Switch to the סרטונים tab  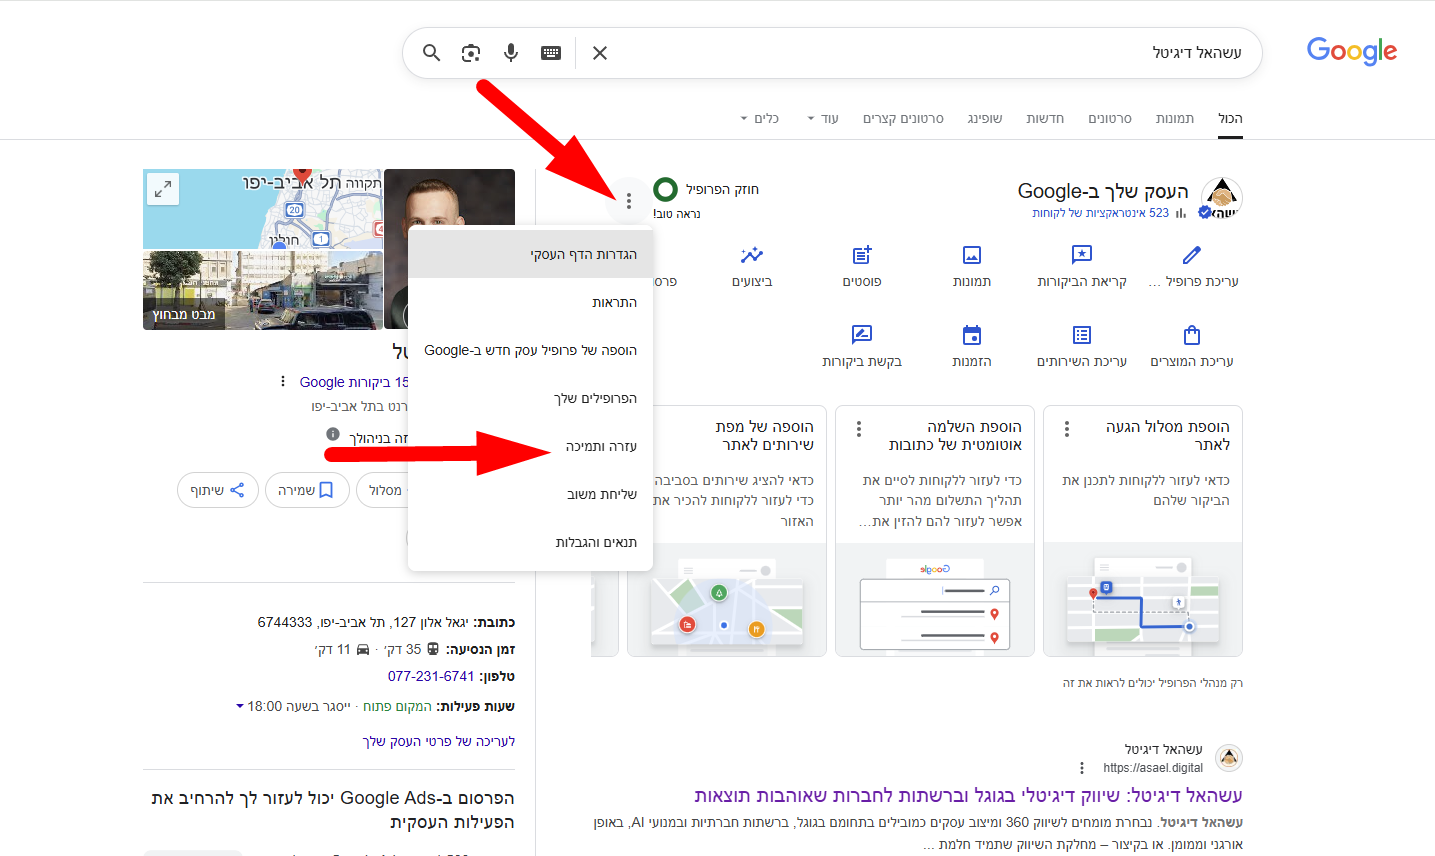[x=1110, y=118]
